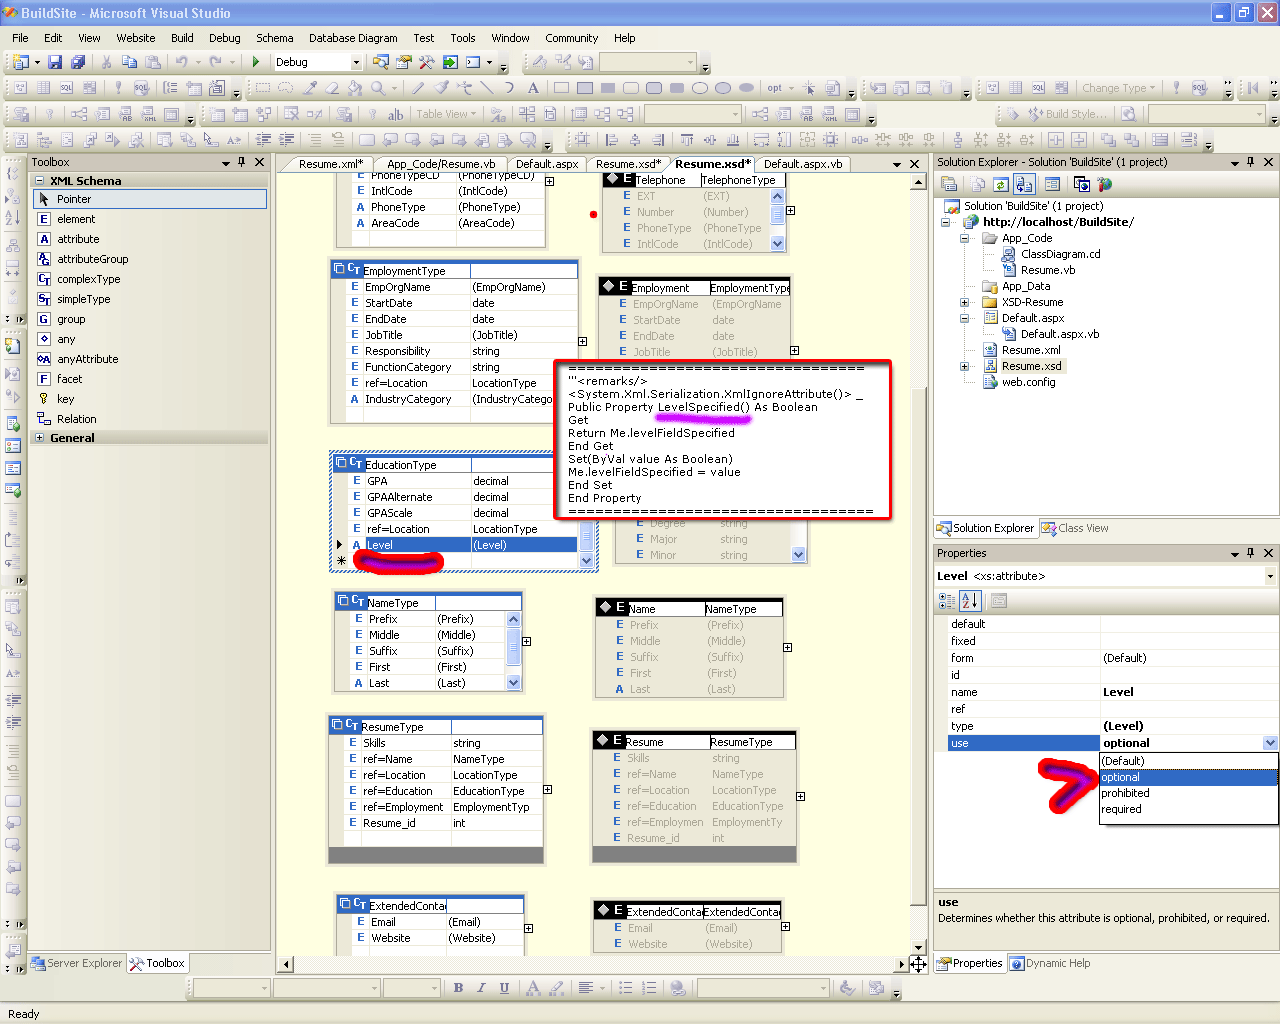Viewport: 1280px width, 1024px height.
Task: Select the facet tool in Toolbox
Action: tap(150, 379)
